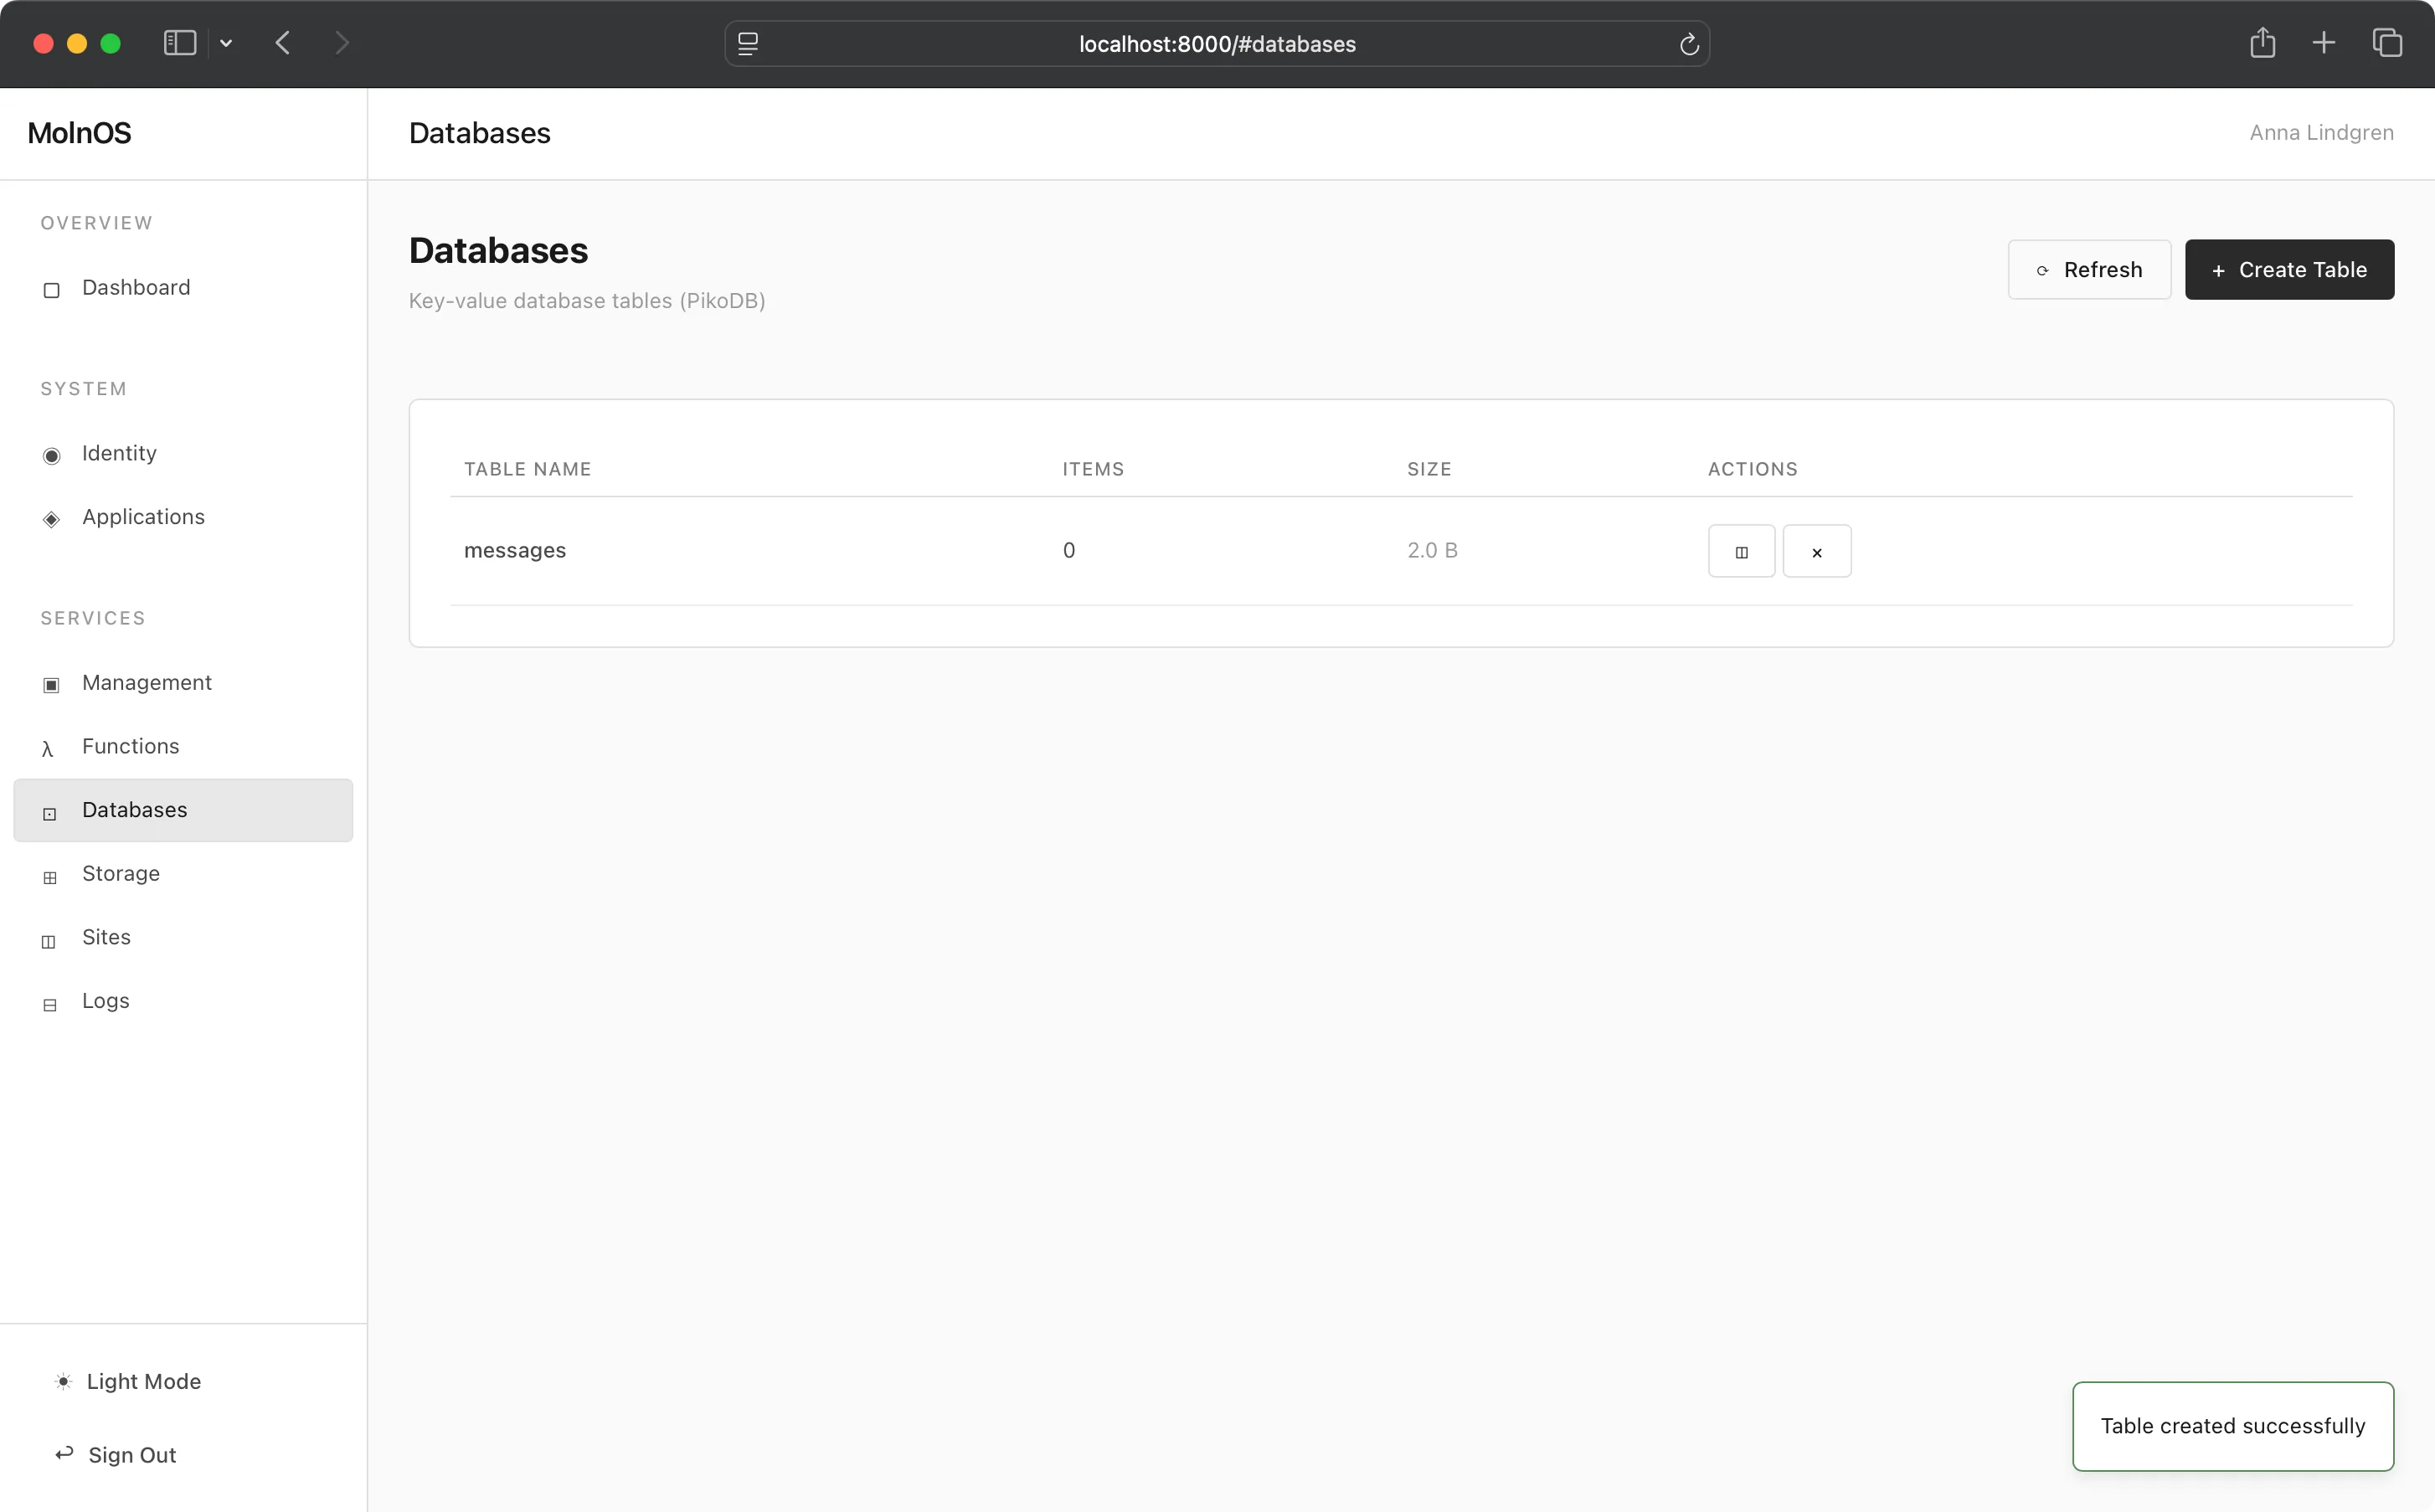
Task: Click the browser forward navigation arrow
Action: 342,42
